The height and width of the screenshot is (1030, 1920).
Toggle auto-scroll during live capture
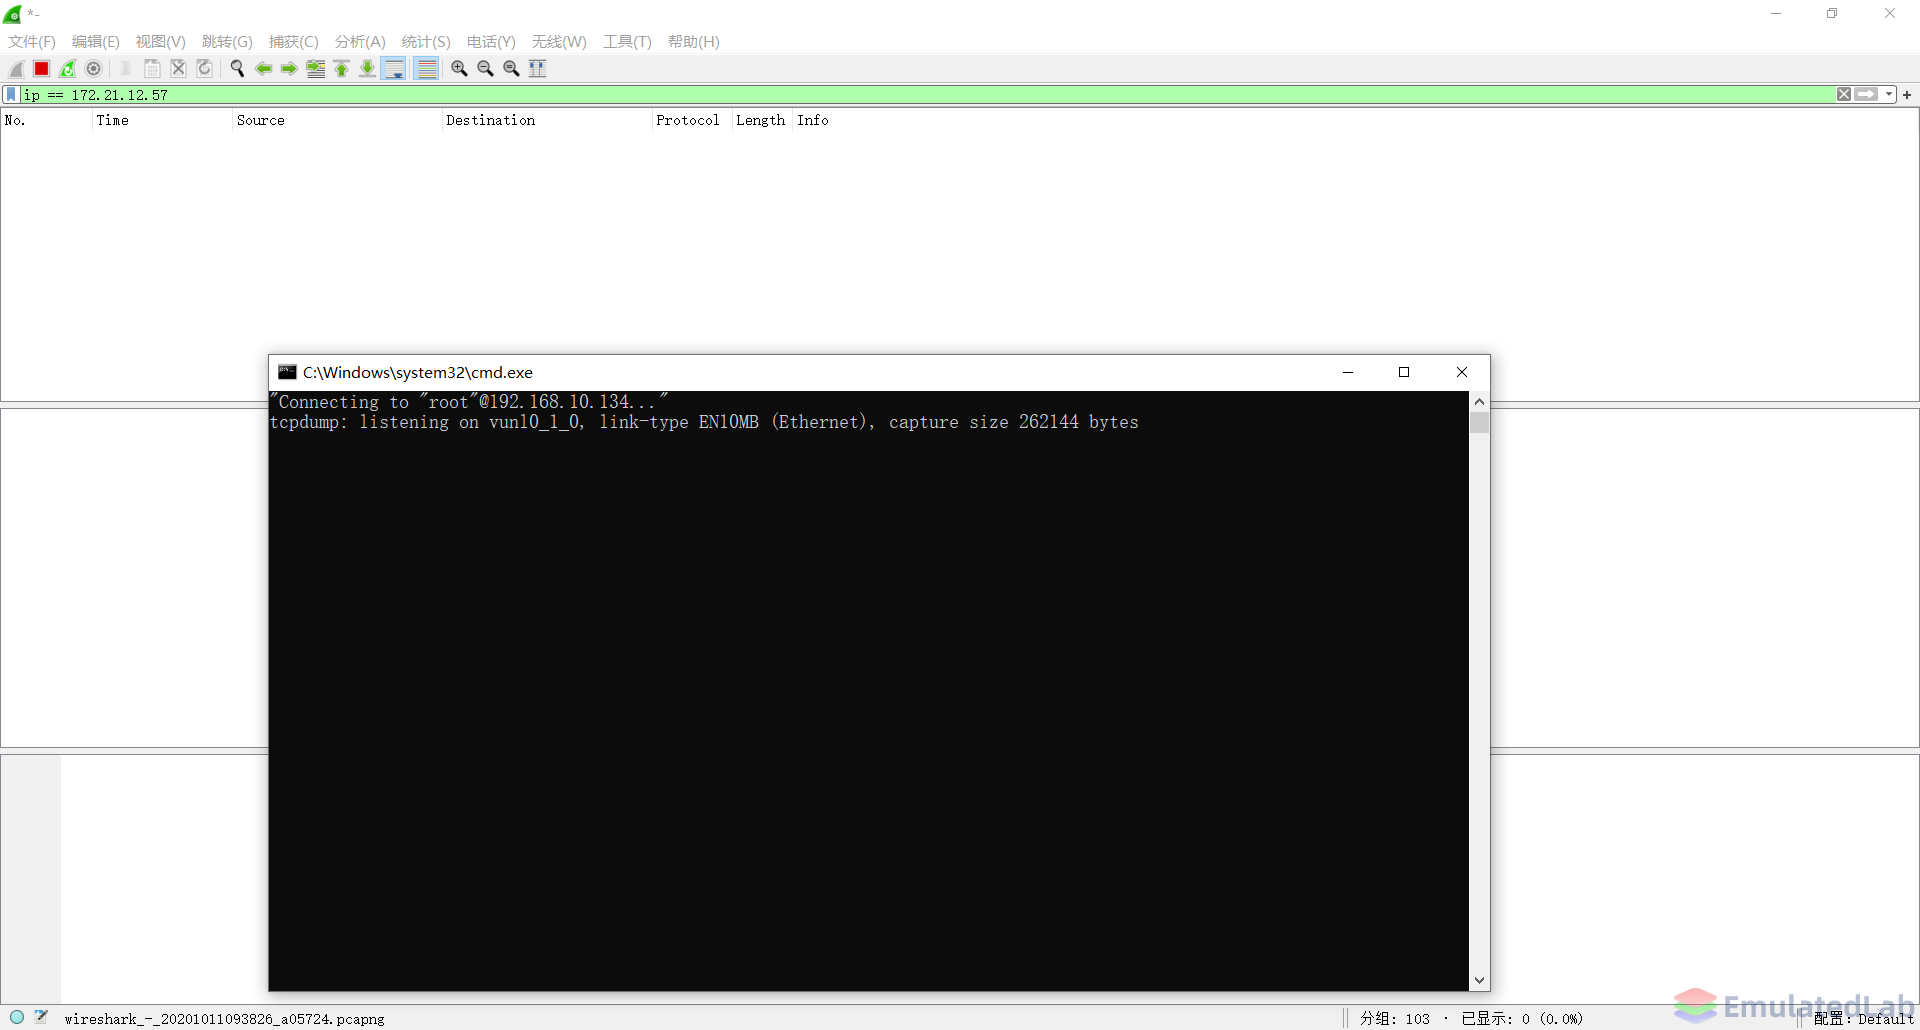coord(394,69)
